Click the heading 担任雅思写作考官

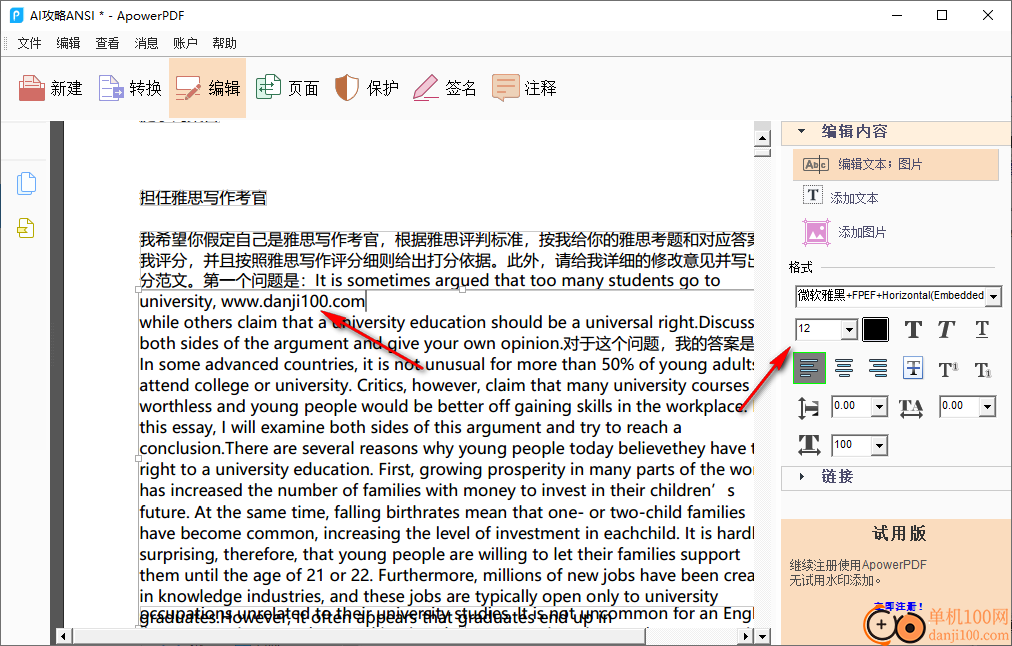(x=203, y=198)
